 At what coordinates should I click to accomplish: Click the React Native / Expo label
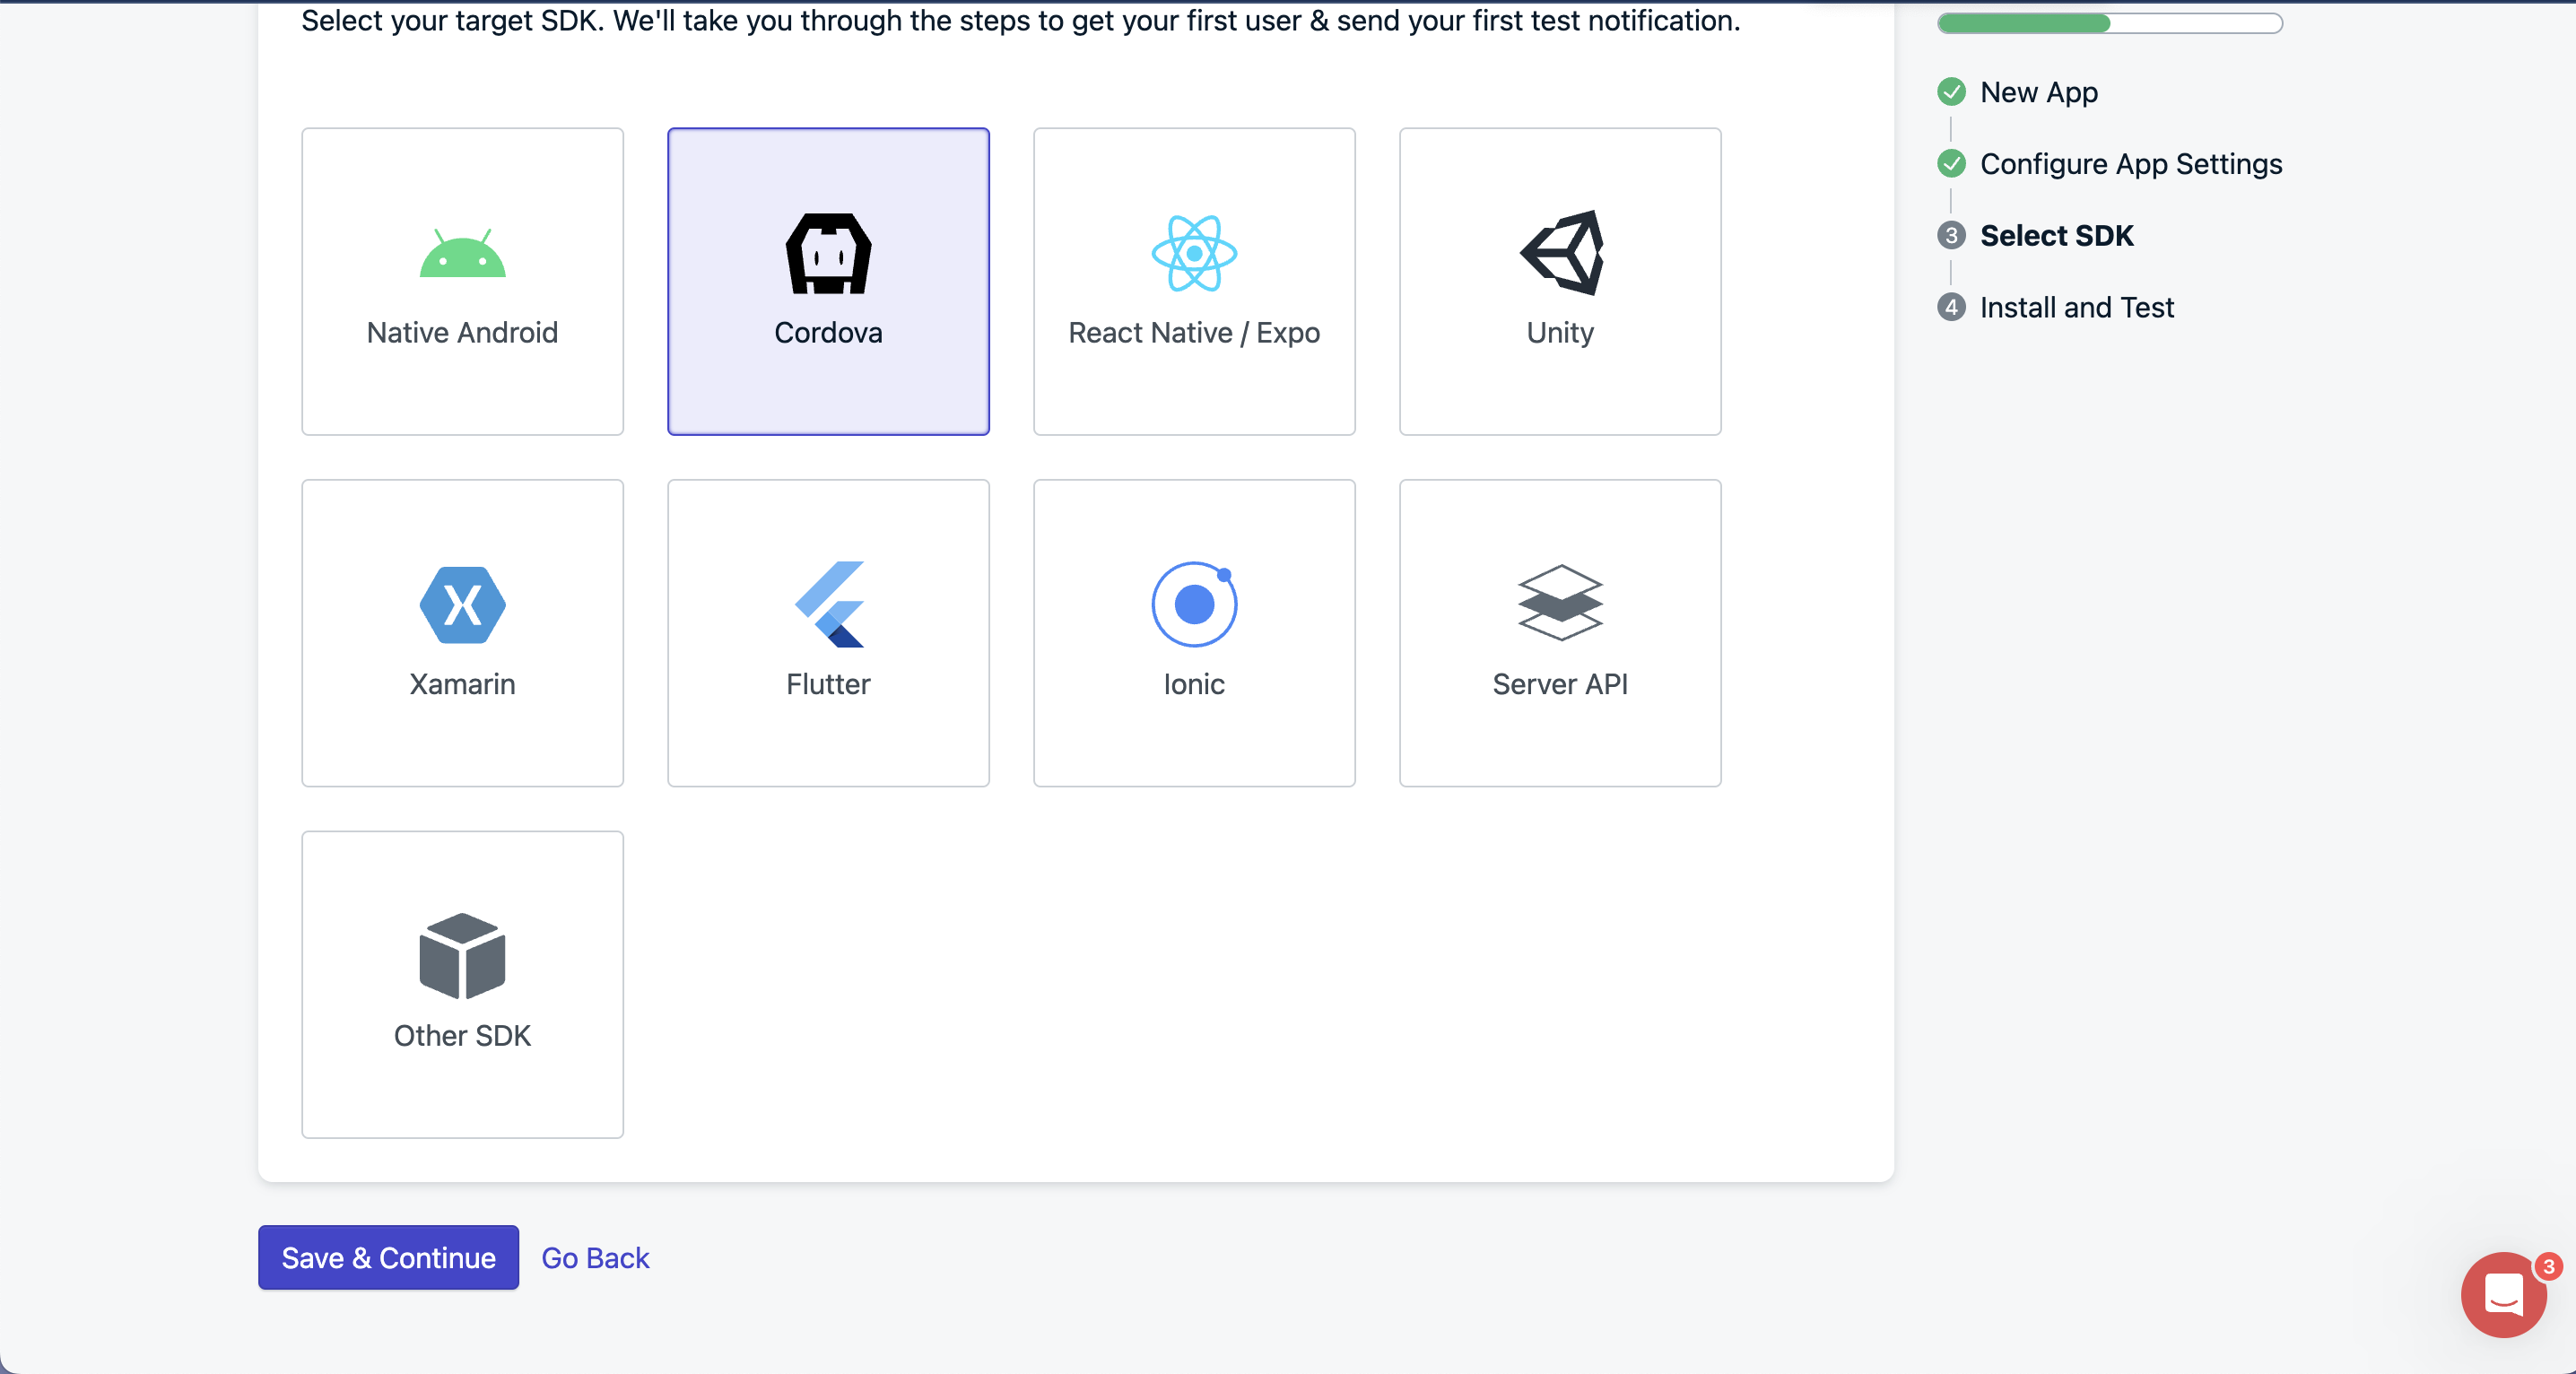click(x=1194, y=332)
